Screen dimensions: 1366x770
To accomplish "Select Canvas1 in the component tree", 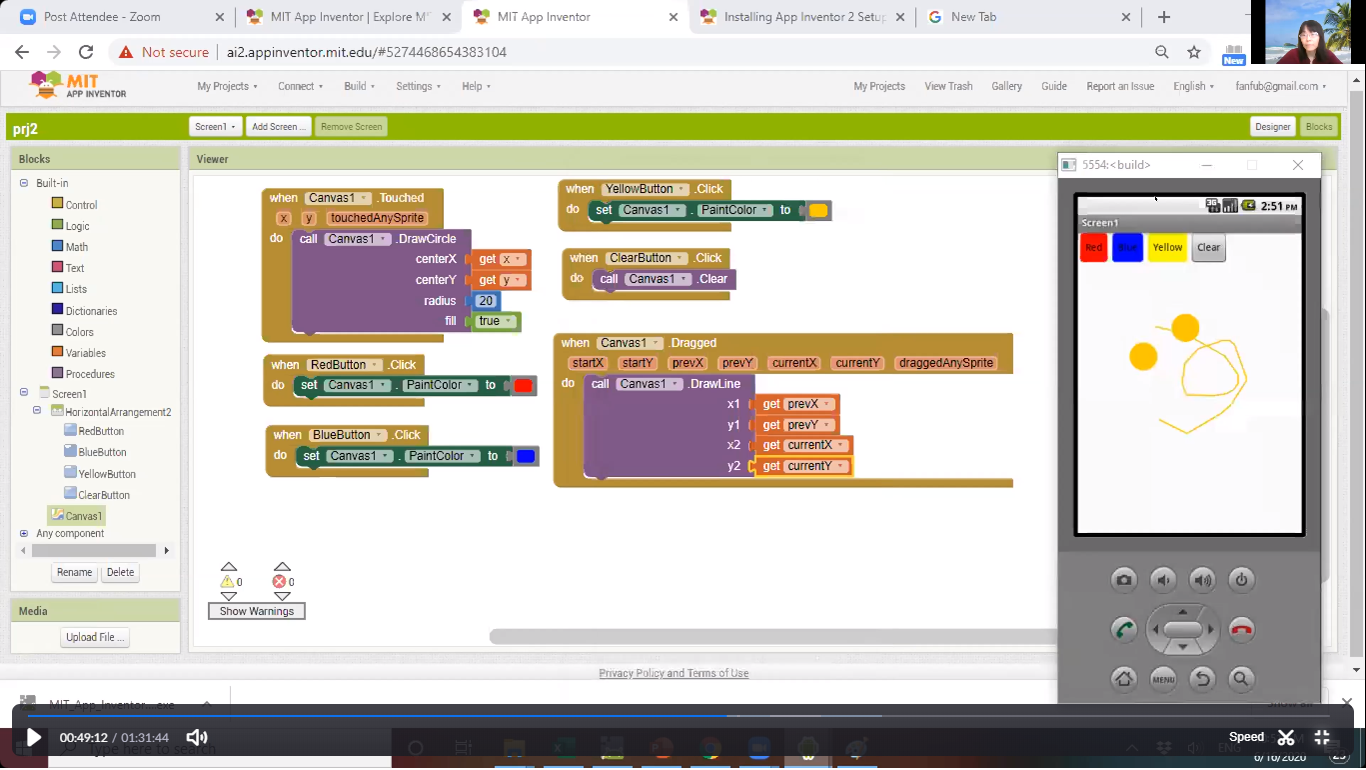I will [83, 516].
